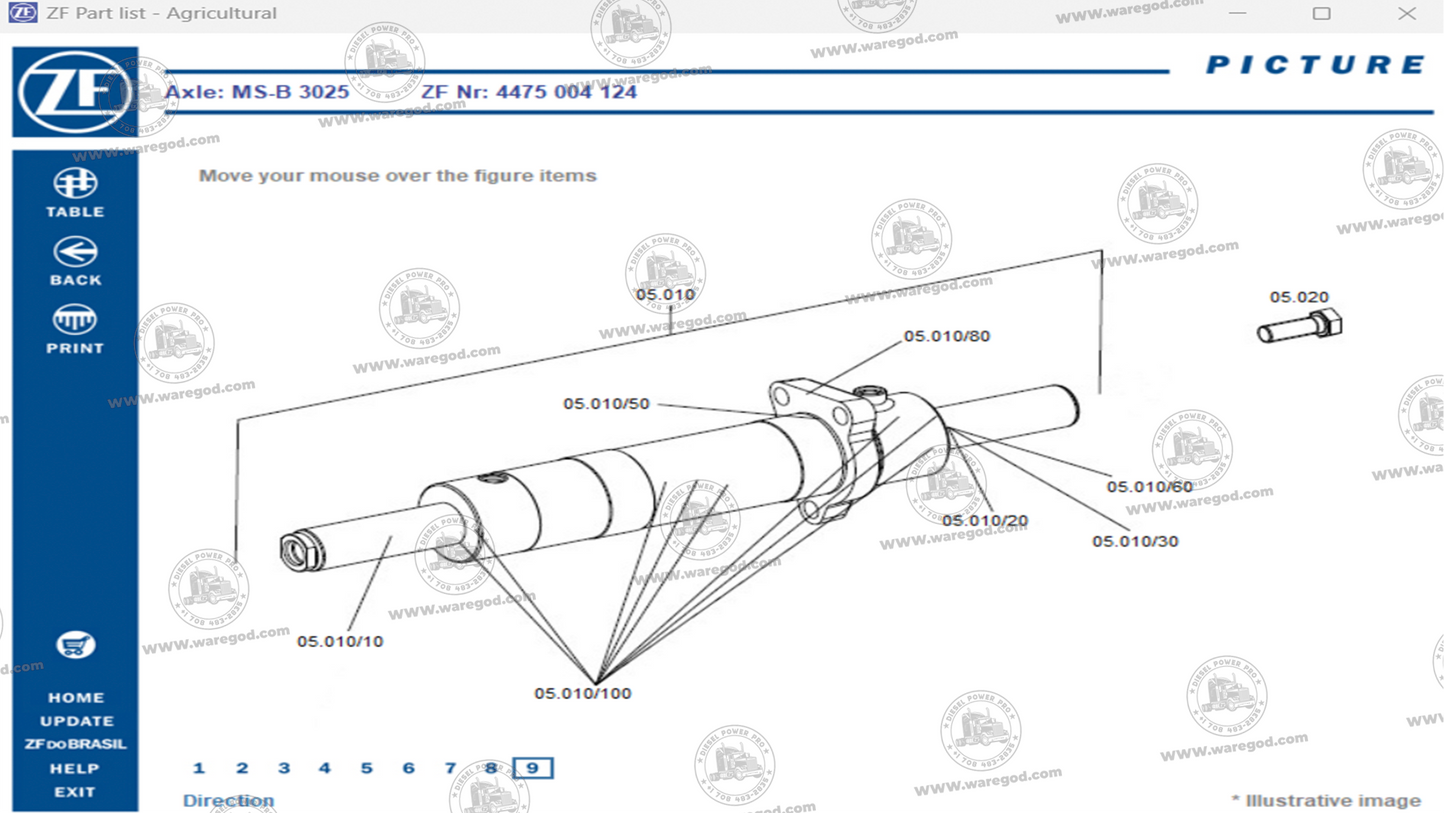Image resolution: width=1445 pixels, height=813 pixels.
Task: Click the Direction link
Action: click(229, 801)
